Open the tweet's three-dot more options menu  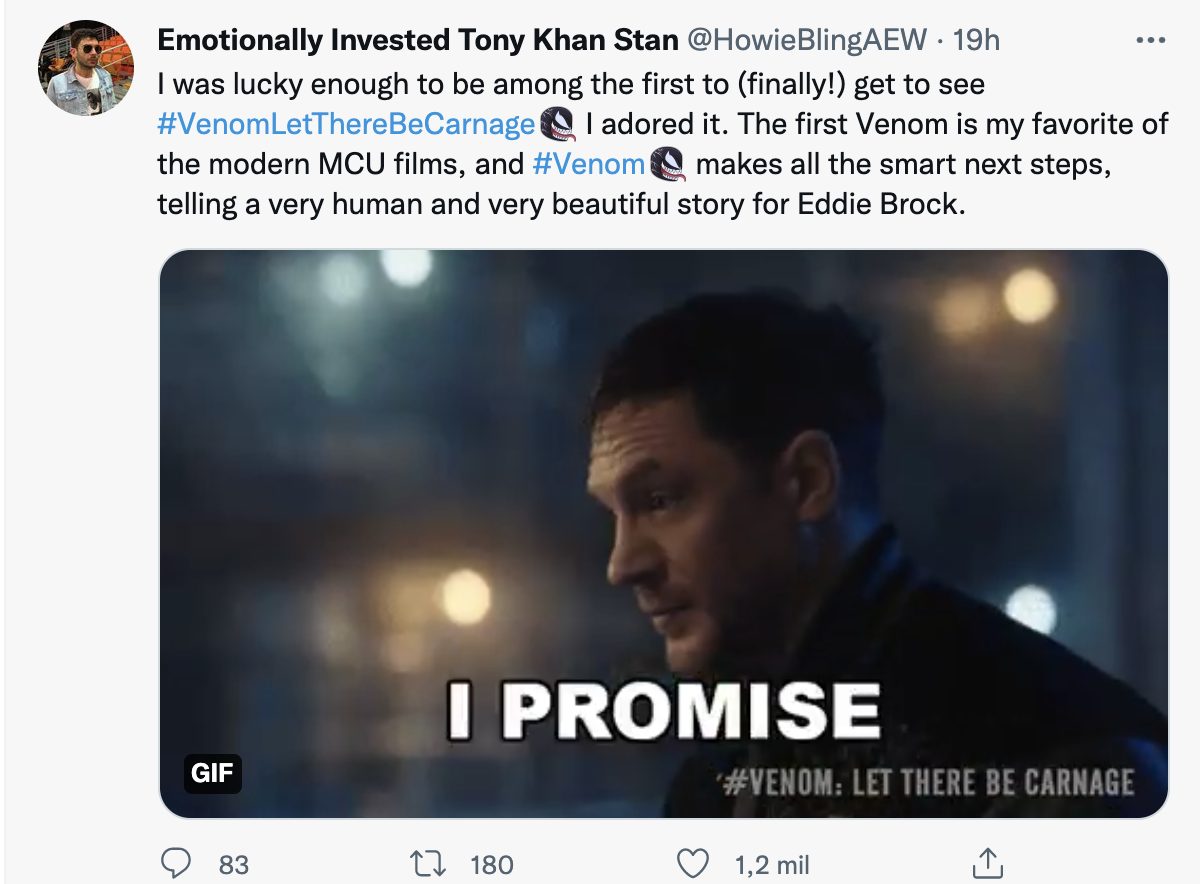coord(1151,41)
